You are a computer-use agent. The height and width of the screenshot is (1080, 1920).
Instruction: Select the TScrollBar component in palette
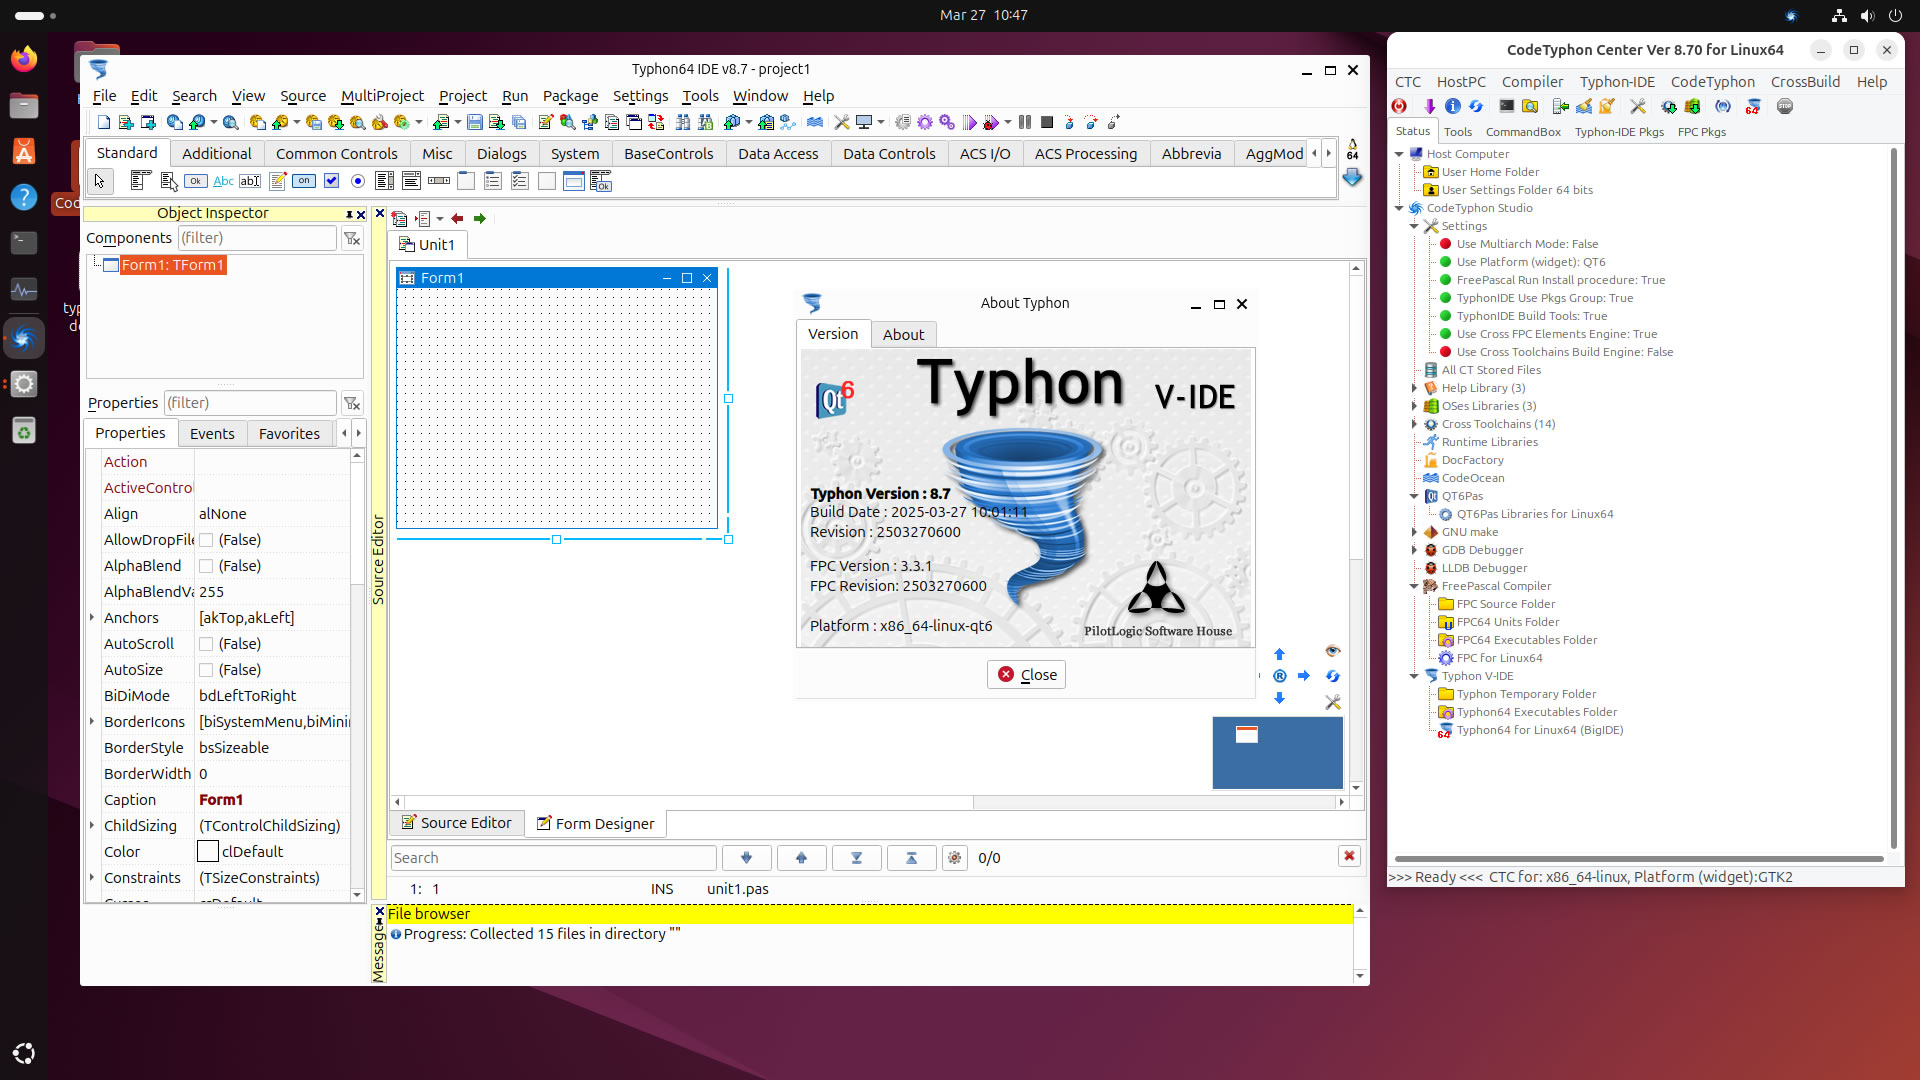pos(439,181)
